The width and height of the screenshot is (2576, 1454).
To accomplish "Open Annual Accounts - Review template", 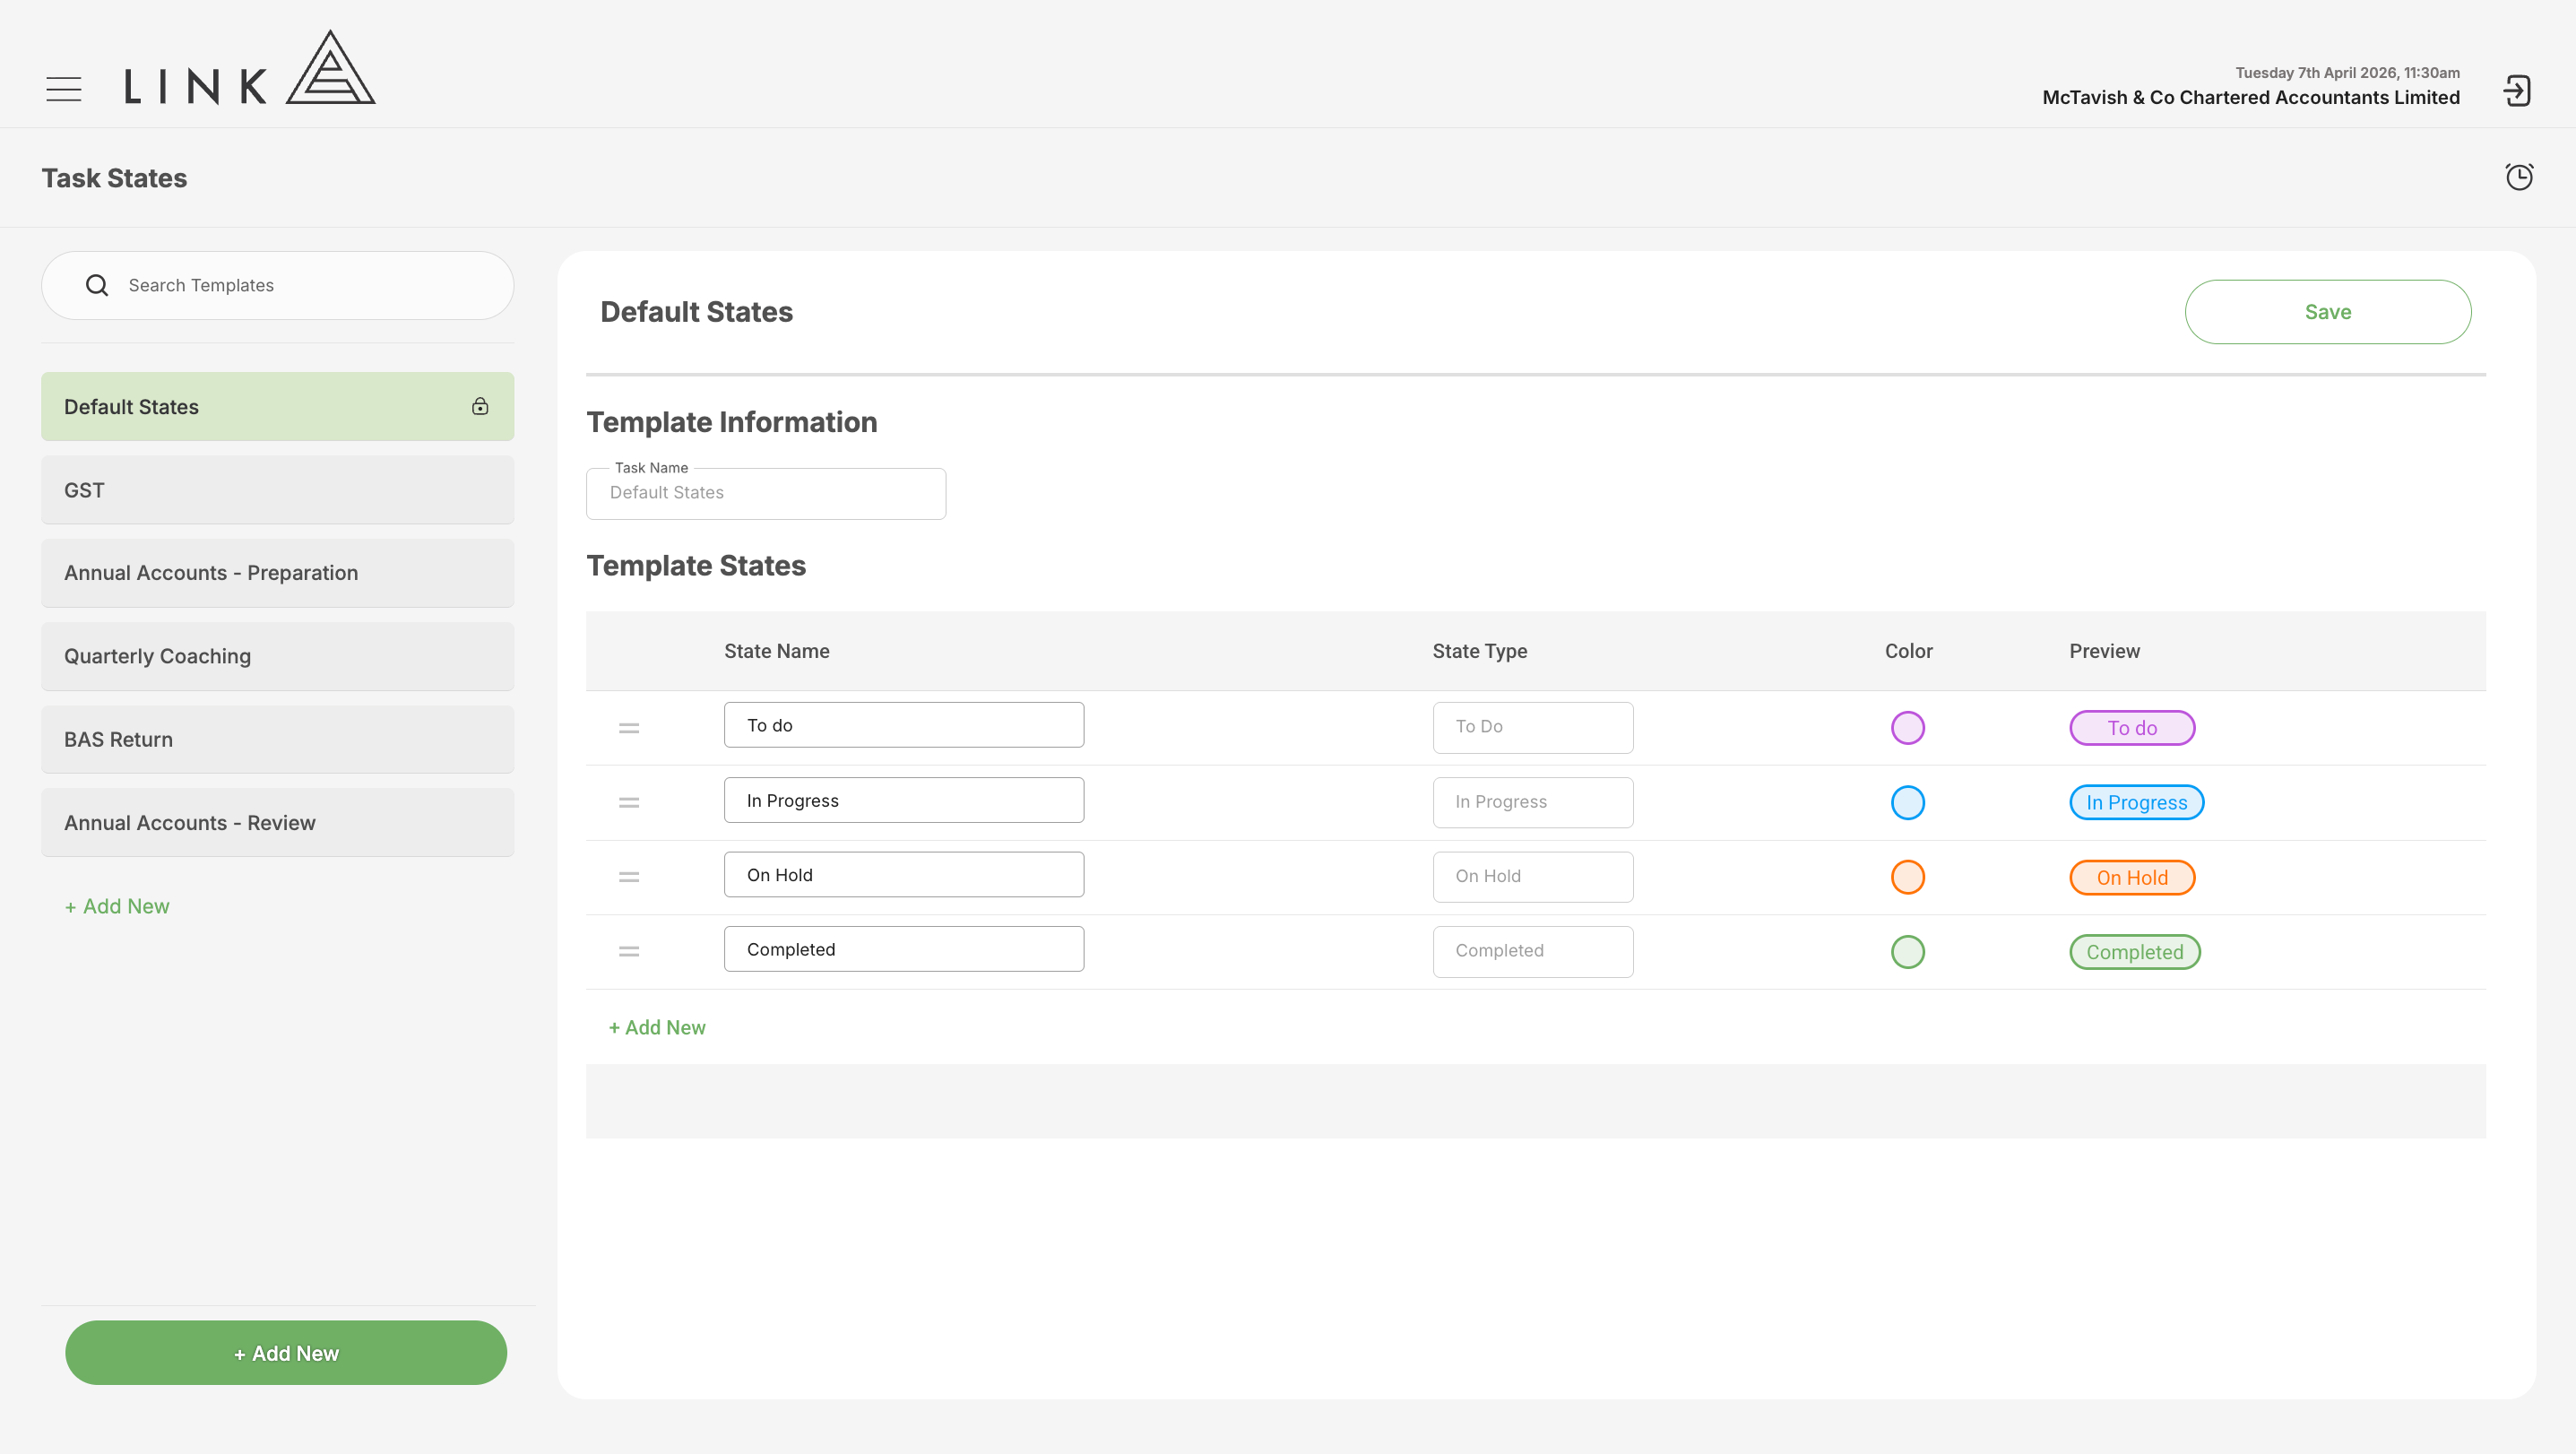I will pos(278,822).
